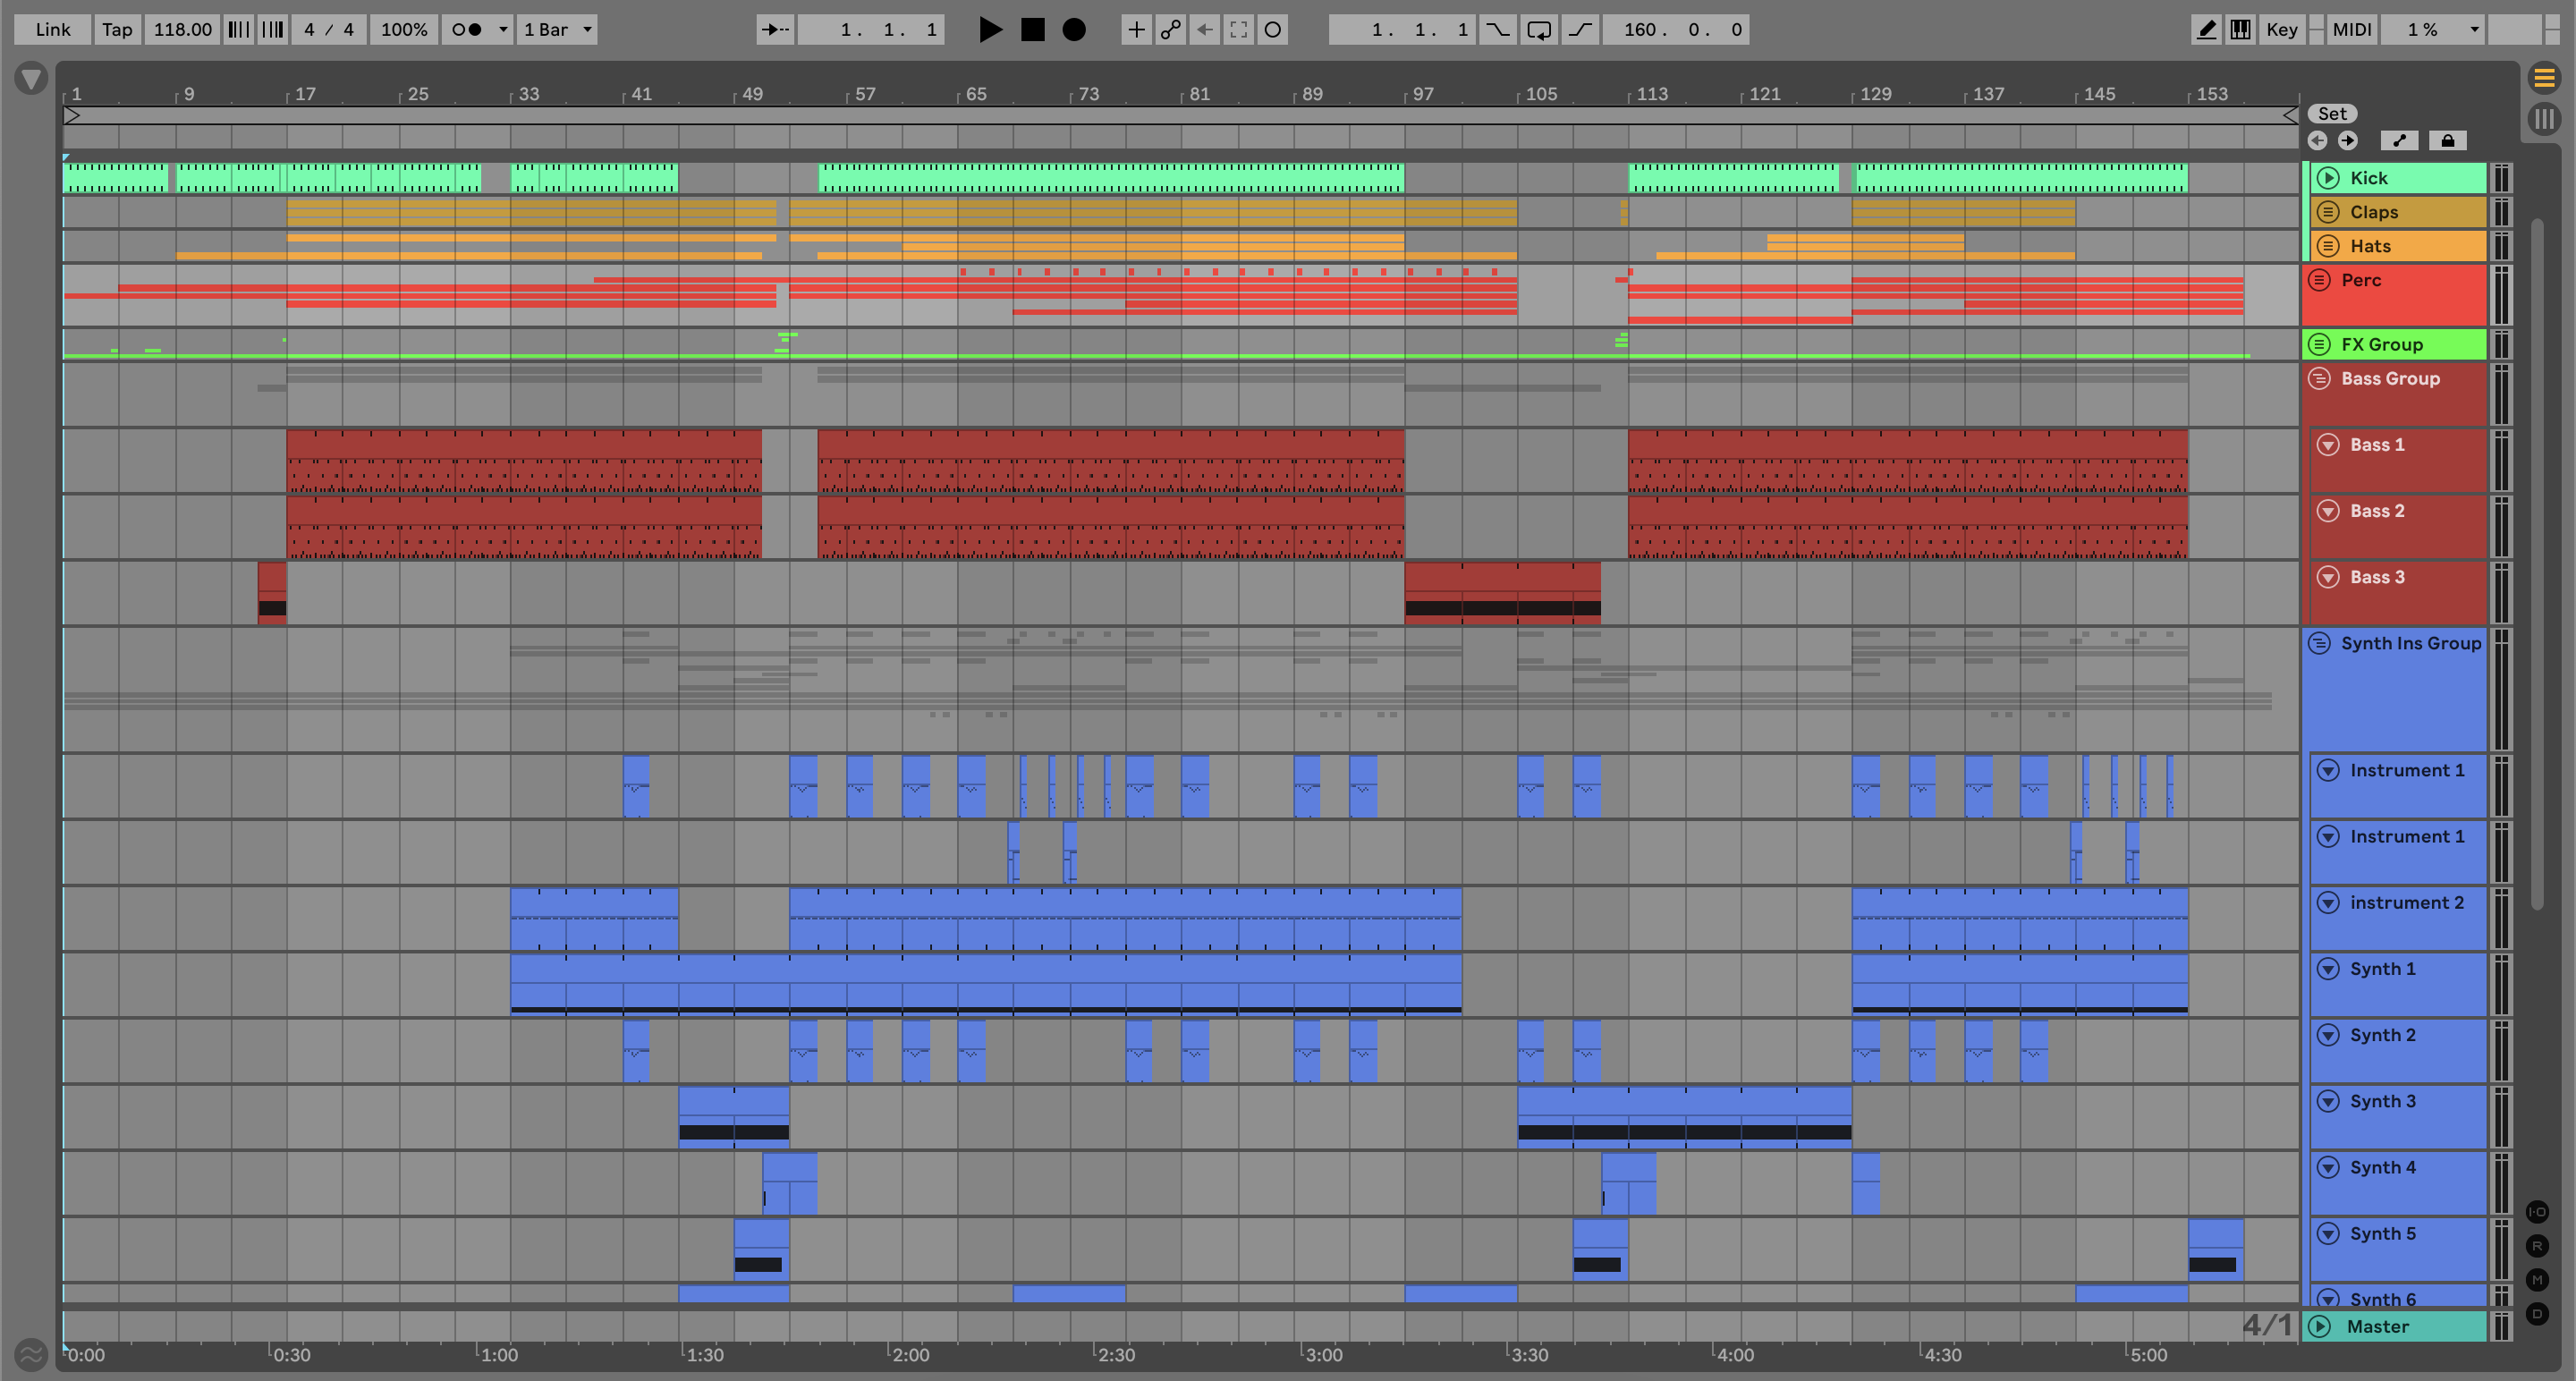Click the Set locator button
This screenshot has width=2576, height=1381.
[x=2332, y=114]
